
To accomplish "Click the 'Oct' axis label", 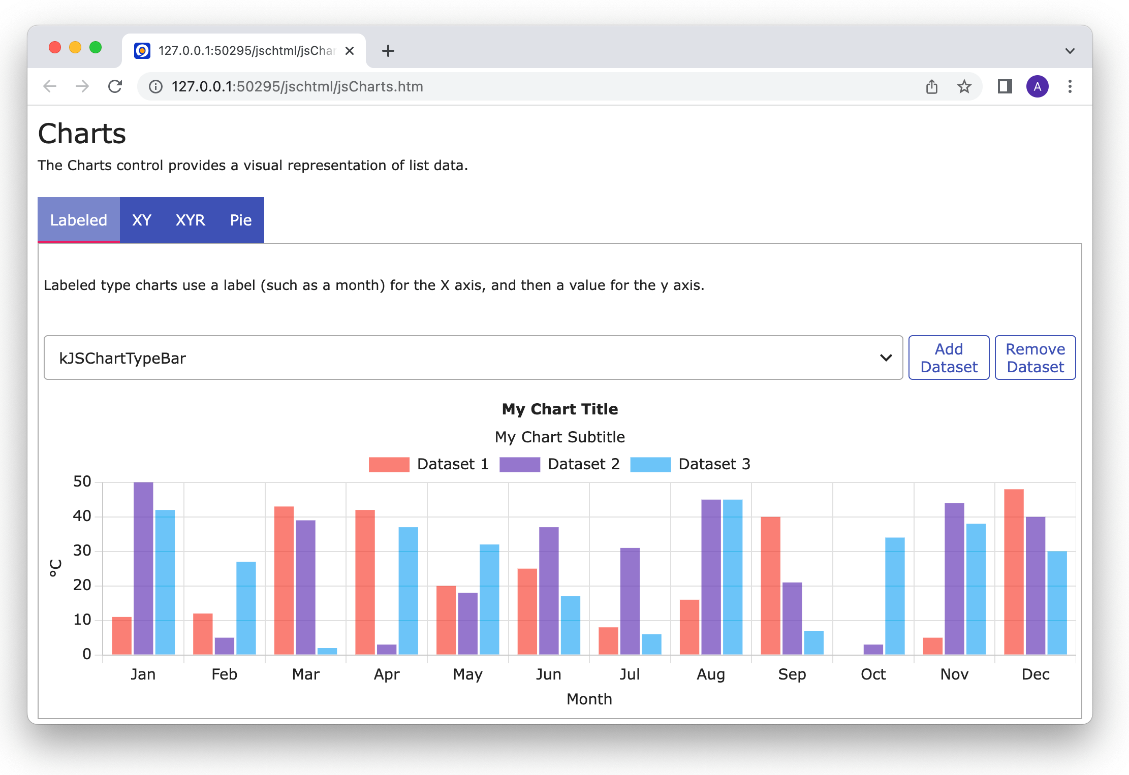I will (873, 675).
